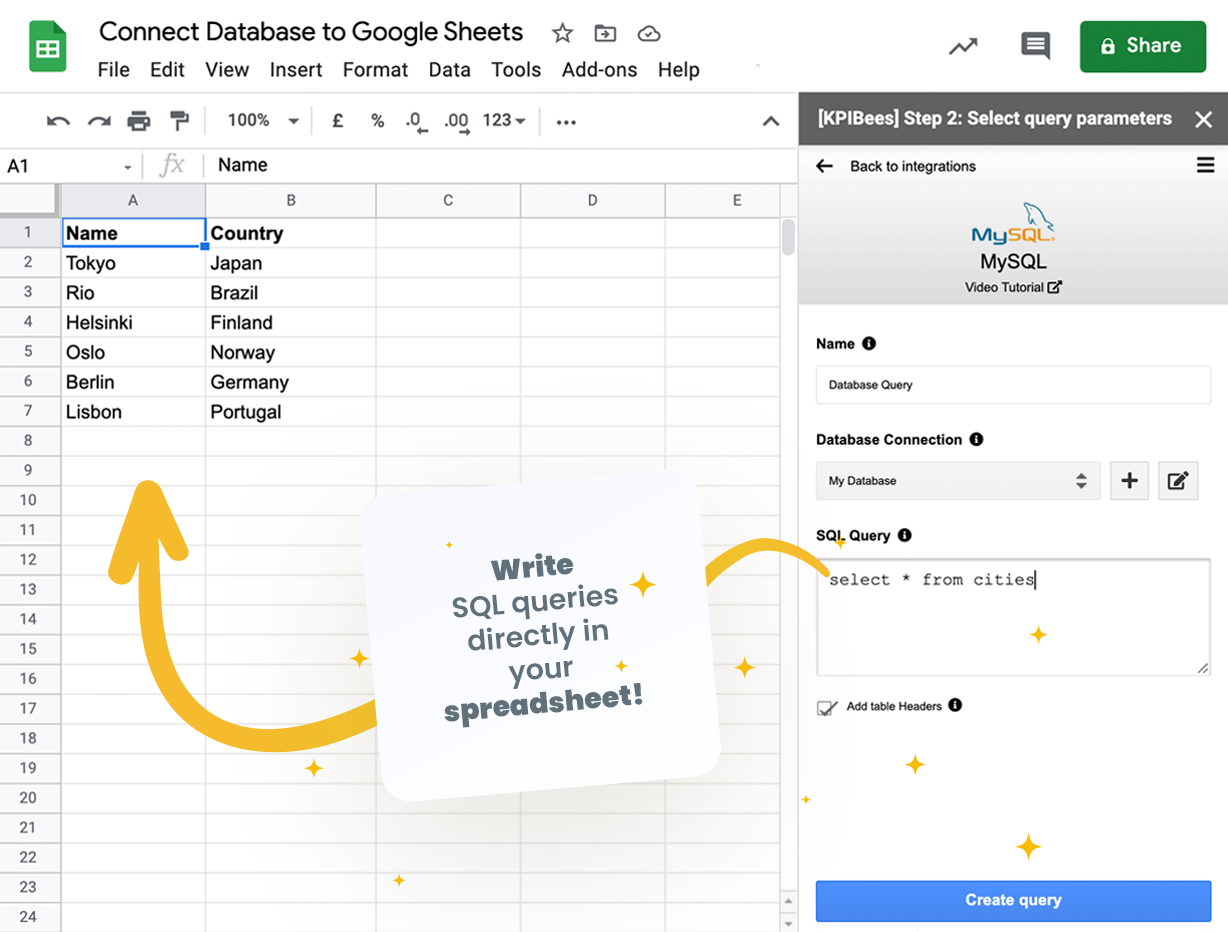1228x932 pixels.
Task: Toggle the Add table Headers checkbox
Action: click(826, 708)
